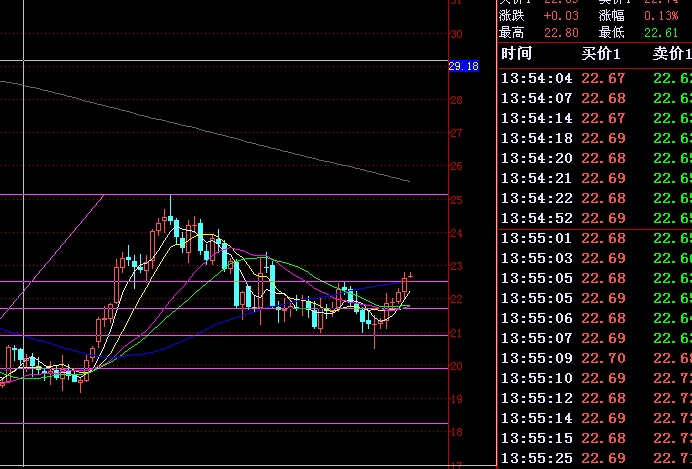Click the 19 price axis label
Screen dimensions: 692x469
pyautogui.click(x=456, y=399)
